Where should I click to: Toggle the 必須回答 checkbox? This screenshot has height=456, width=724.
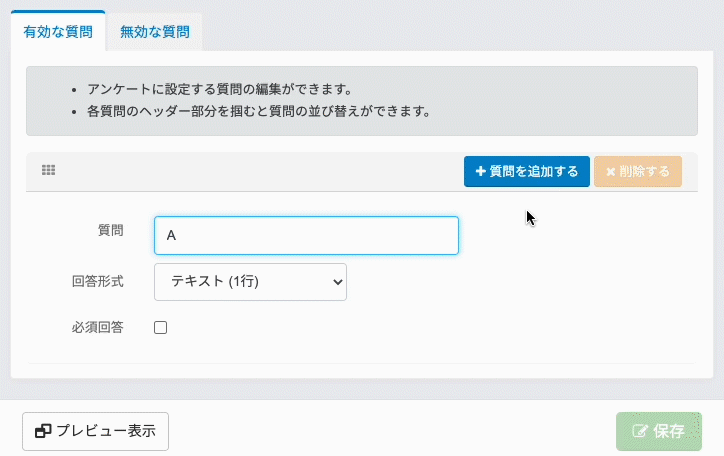161,327
